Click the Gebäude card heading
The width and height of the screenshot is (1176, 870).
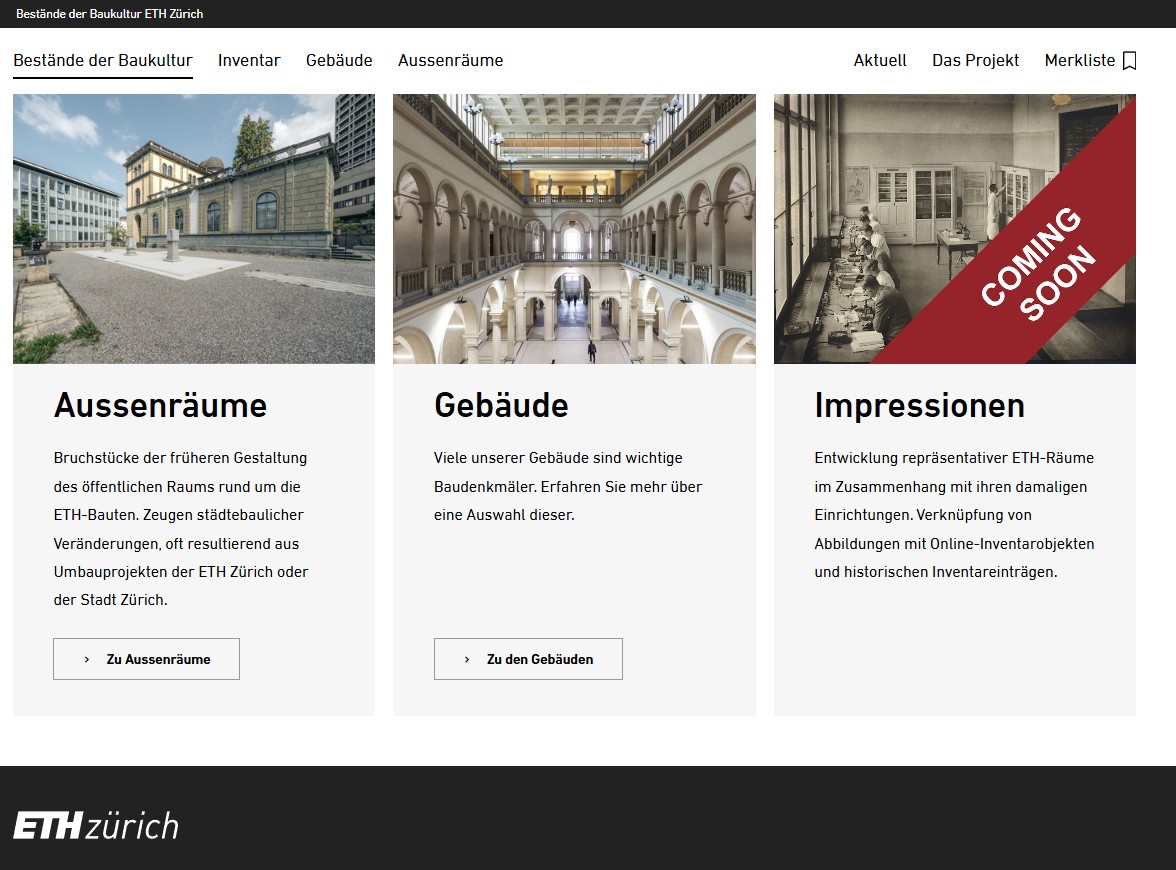(501, 405)
